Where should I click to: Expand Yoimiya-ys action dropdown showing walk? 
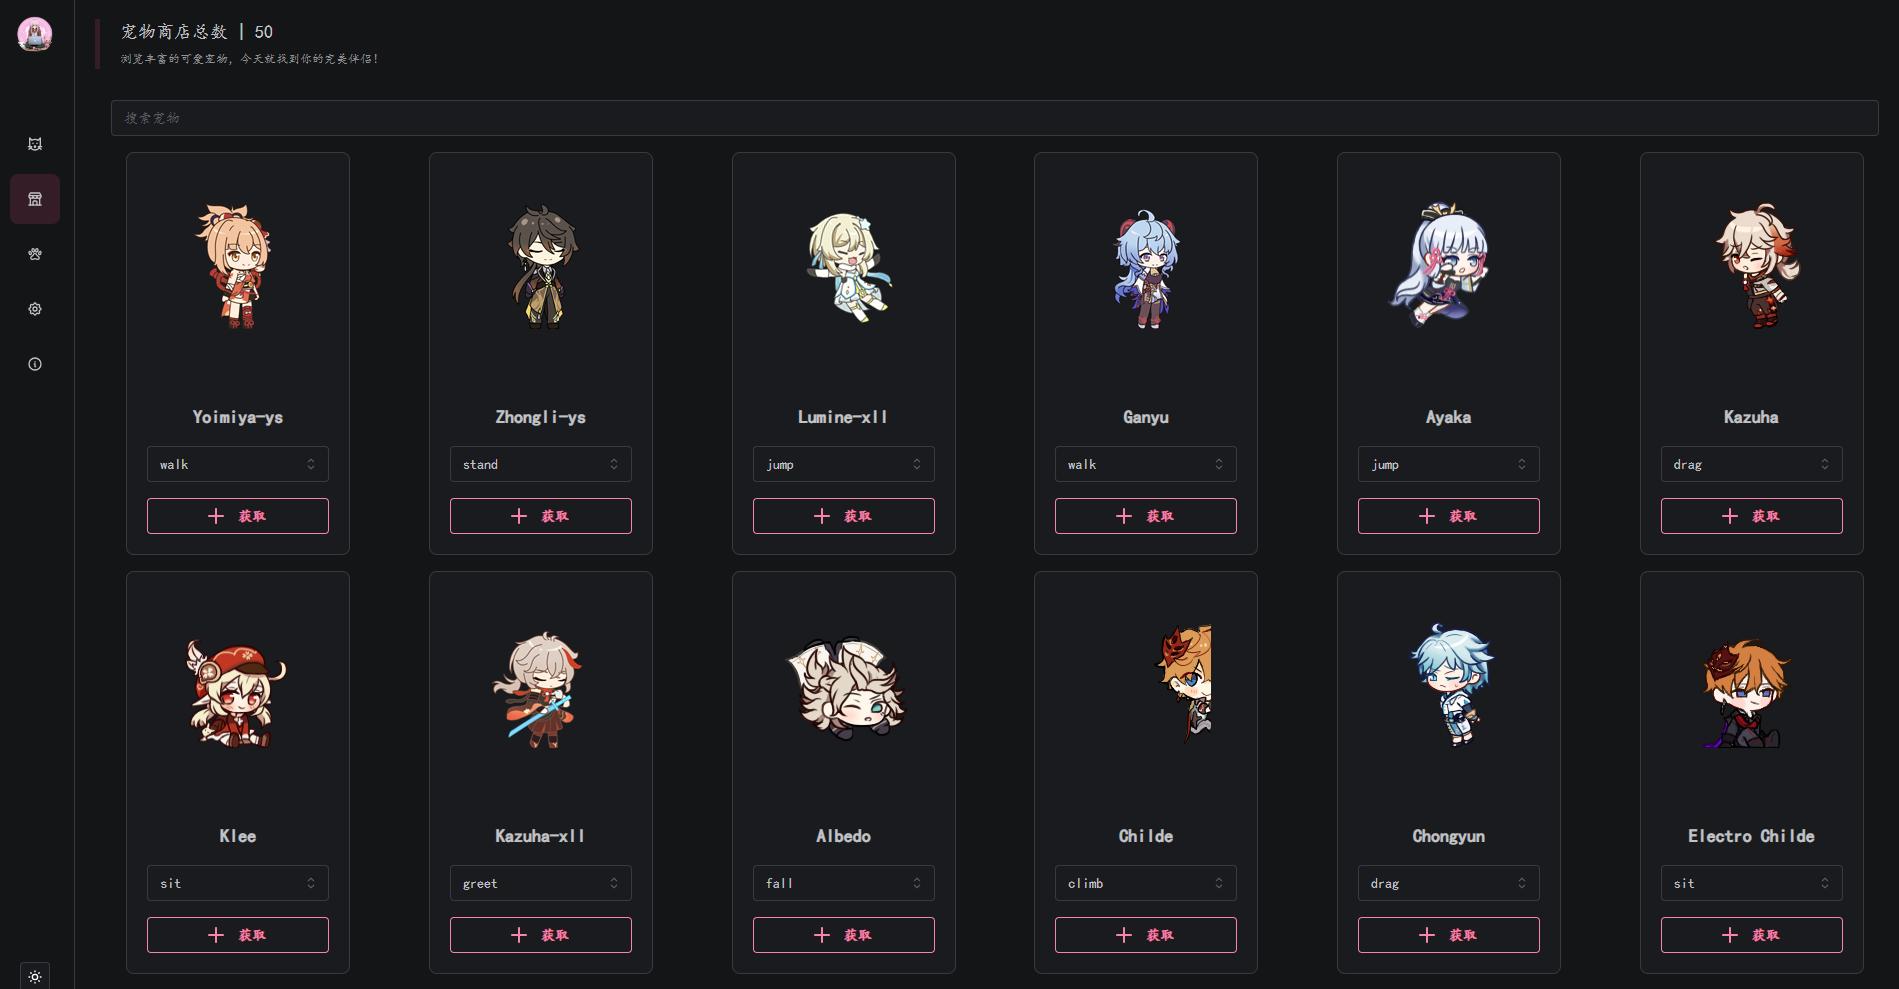(238, 464)
